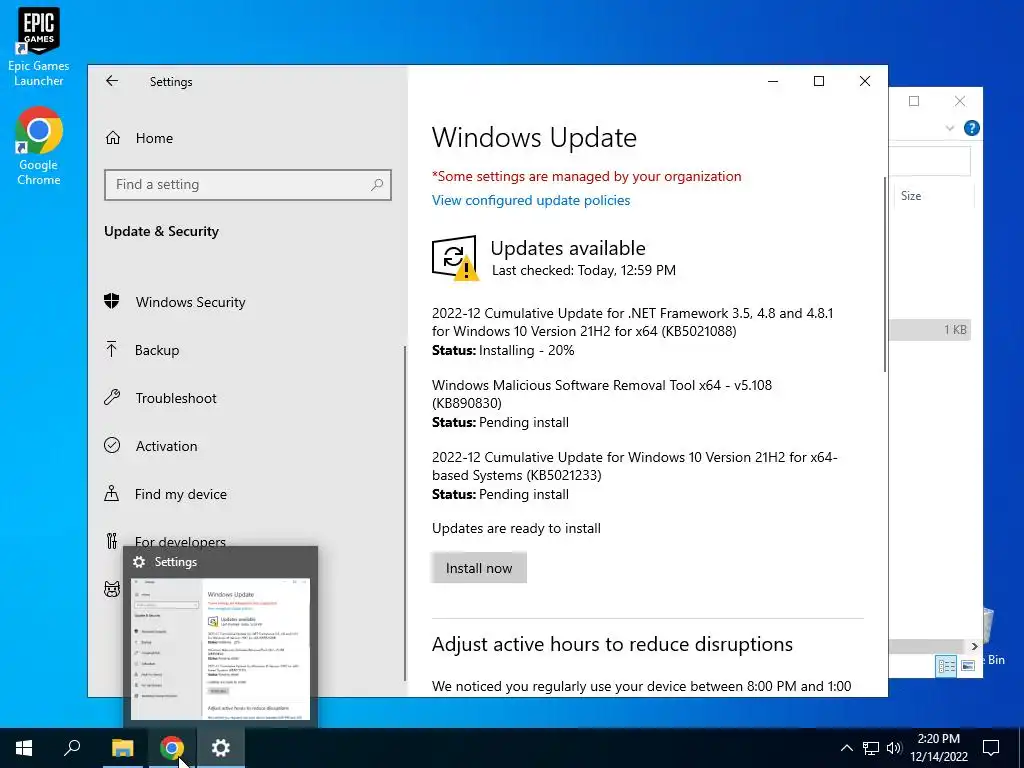
Task: Click the Windows Security shield icon
Action: click(112, 301)
